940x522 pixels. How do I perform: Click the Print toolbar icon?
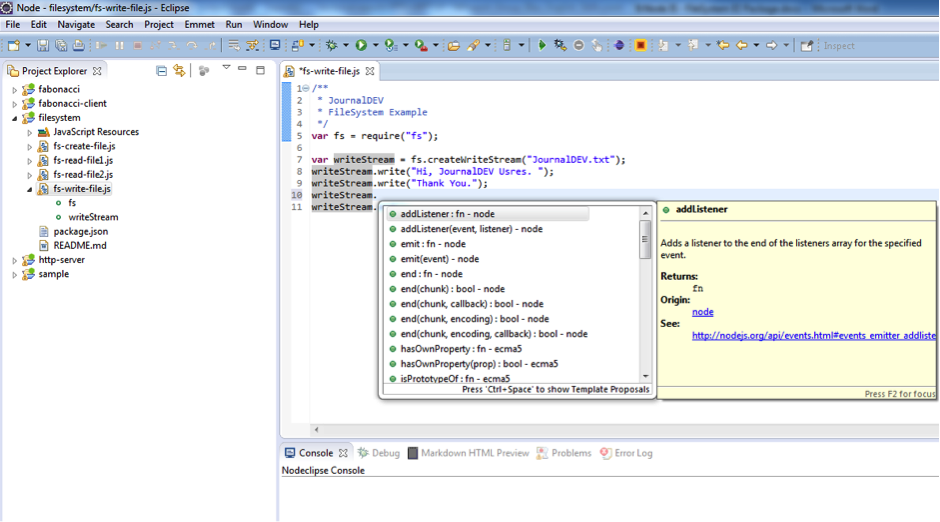pos(79,46)
